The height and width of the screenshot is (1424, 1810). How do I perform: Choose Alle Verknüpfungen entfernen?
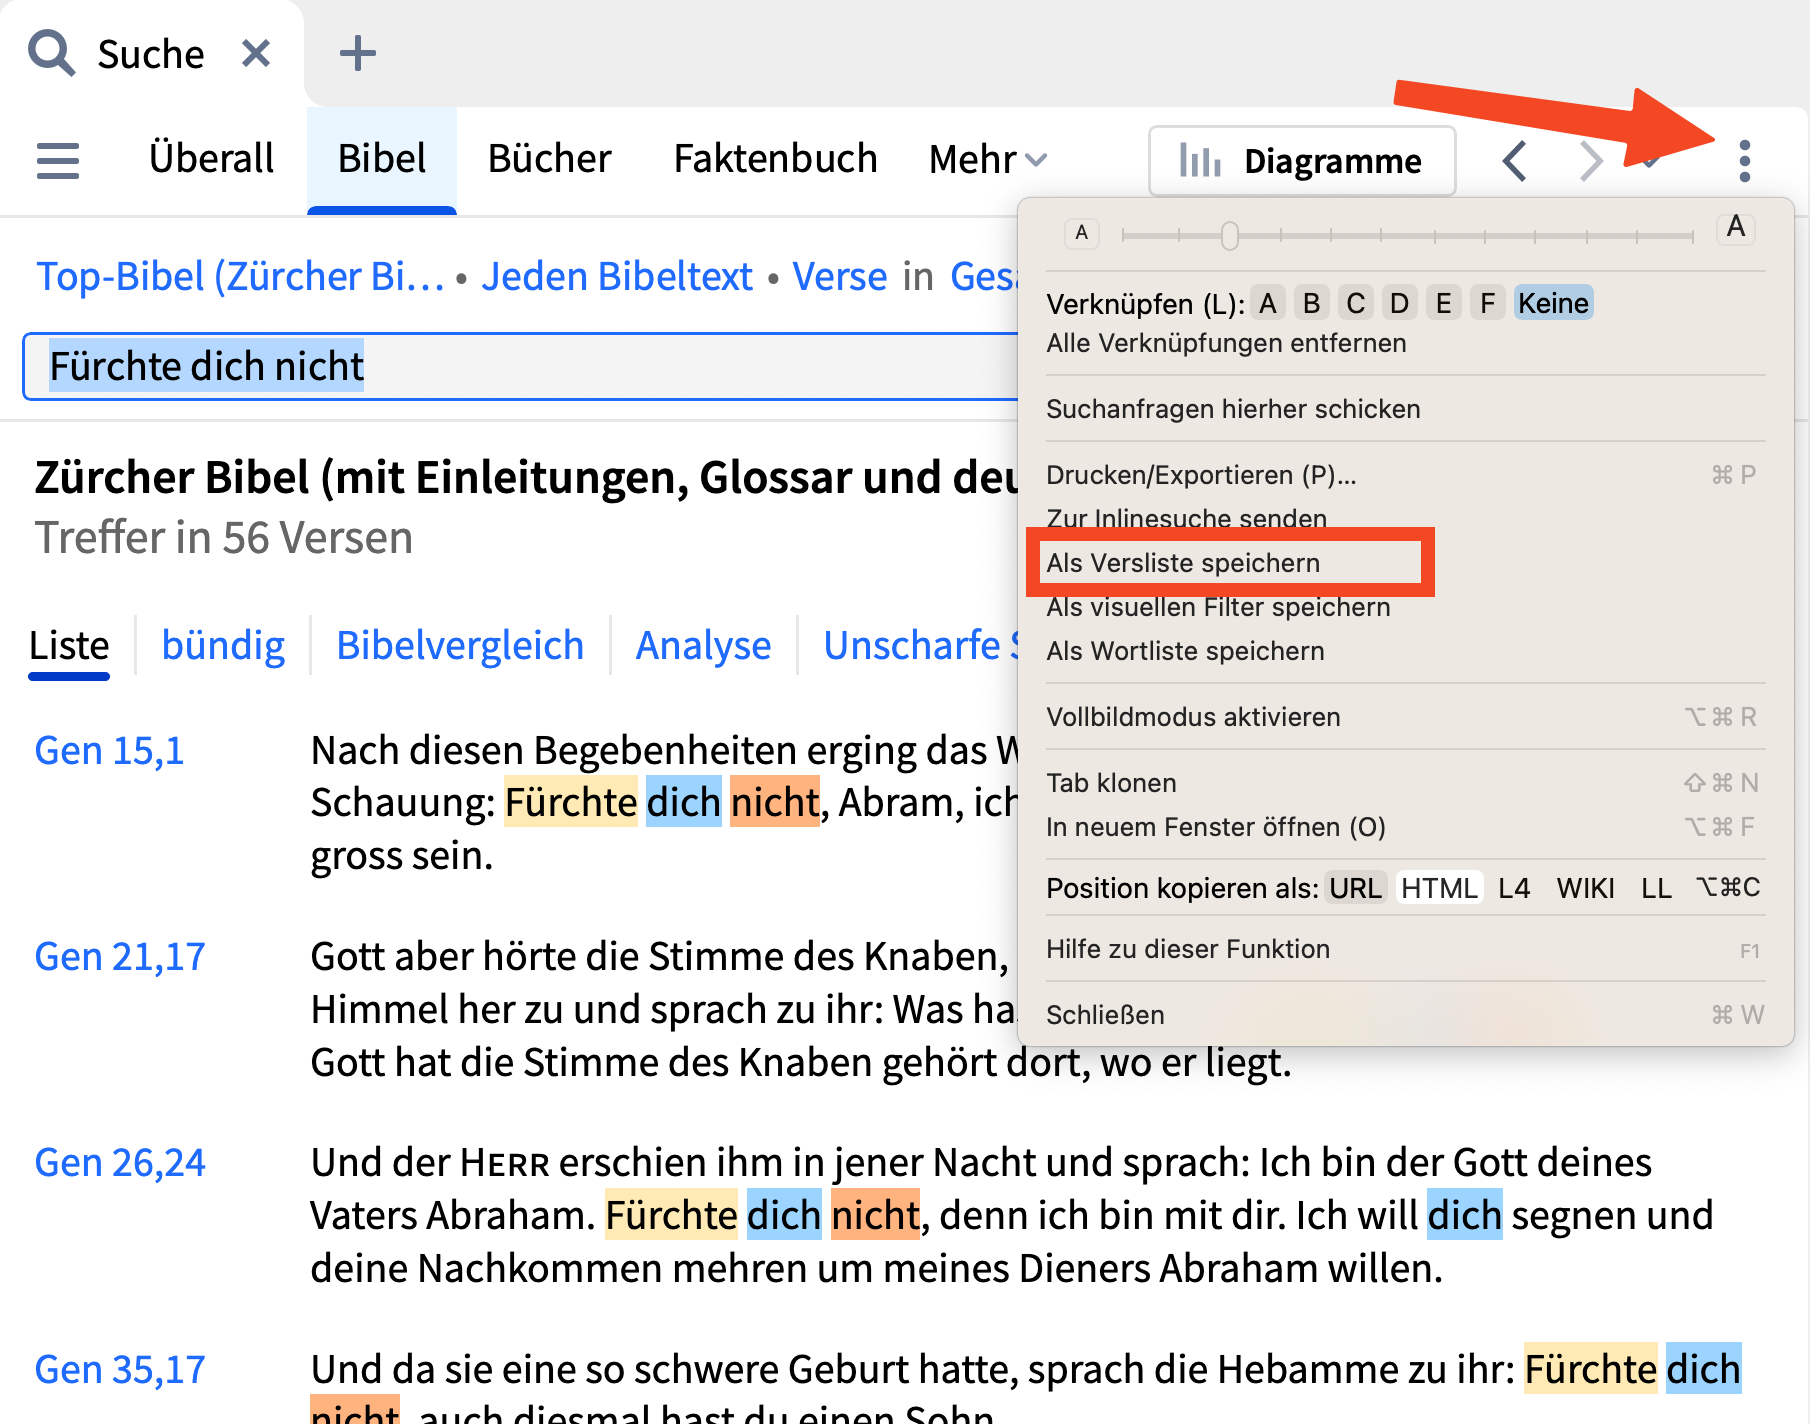[1226, 343]
